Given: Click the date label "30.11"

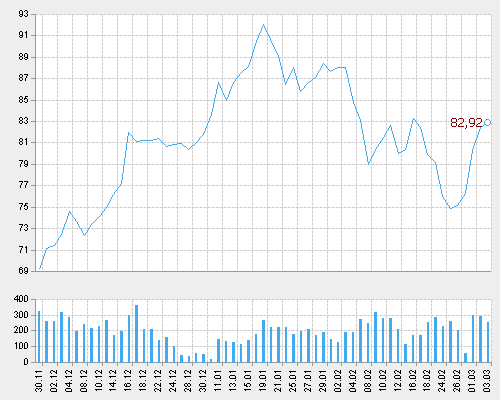Looking at the screenshot, I should pos(39,380).
